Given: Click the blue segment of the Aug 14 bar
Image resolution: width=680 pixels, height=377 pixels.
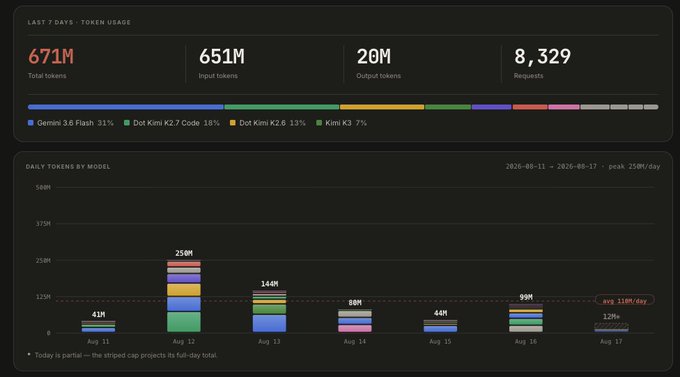Looking at the screenshot, I should tap(355, 321).
